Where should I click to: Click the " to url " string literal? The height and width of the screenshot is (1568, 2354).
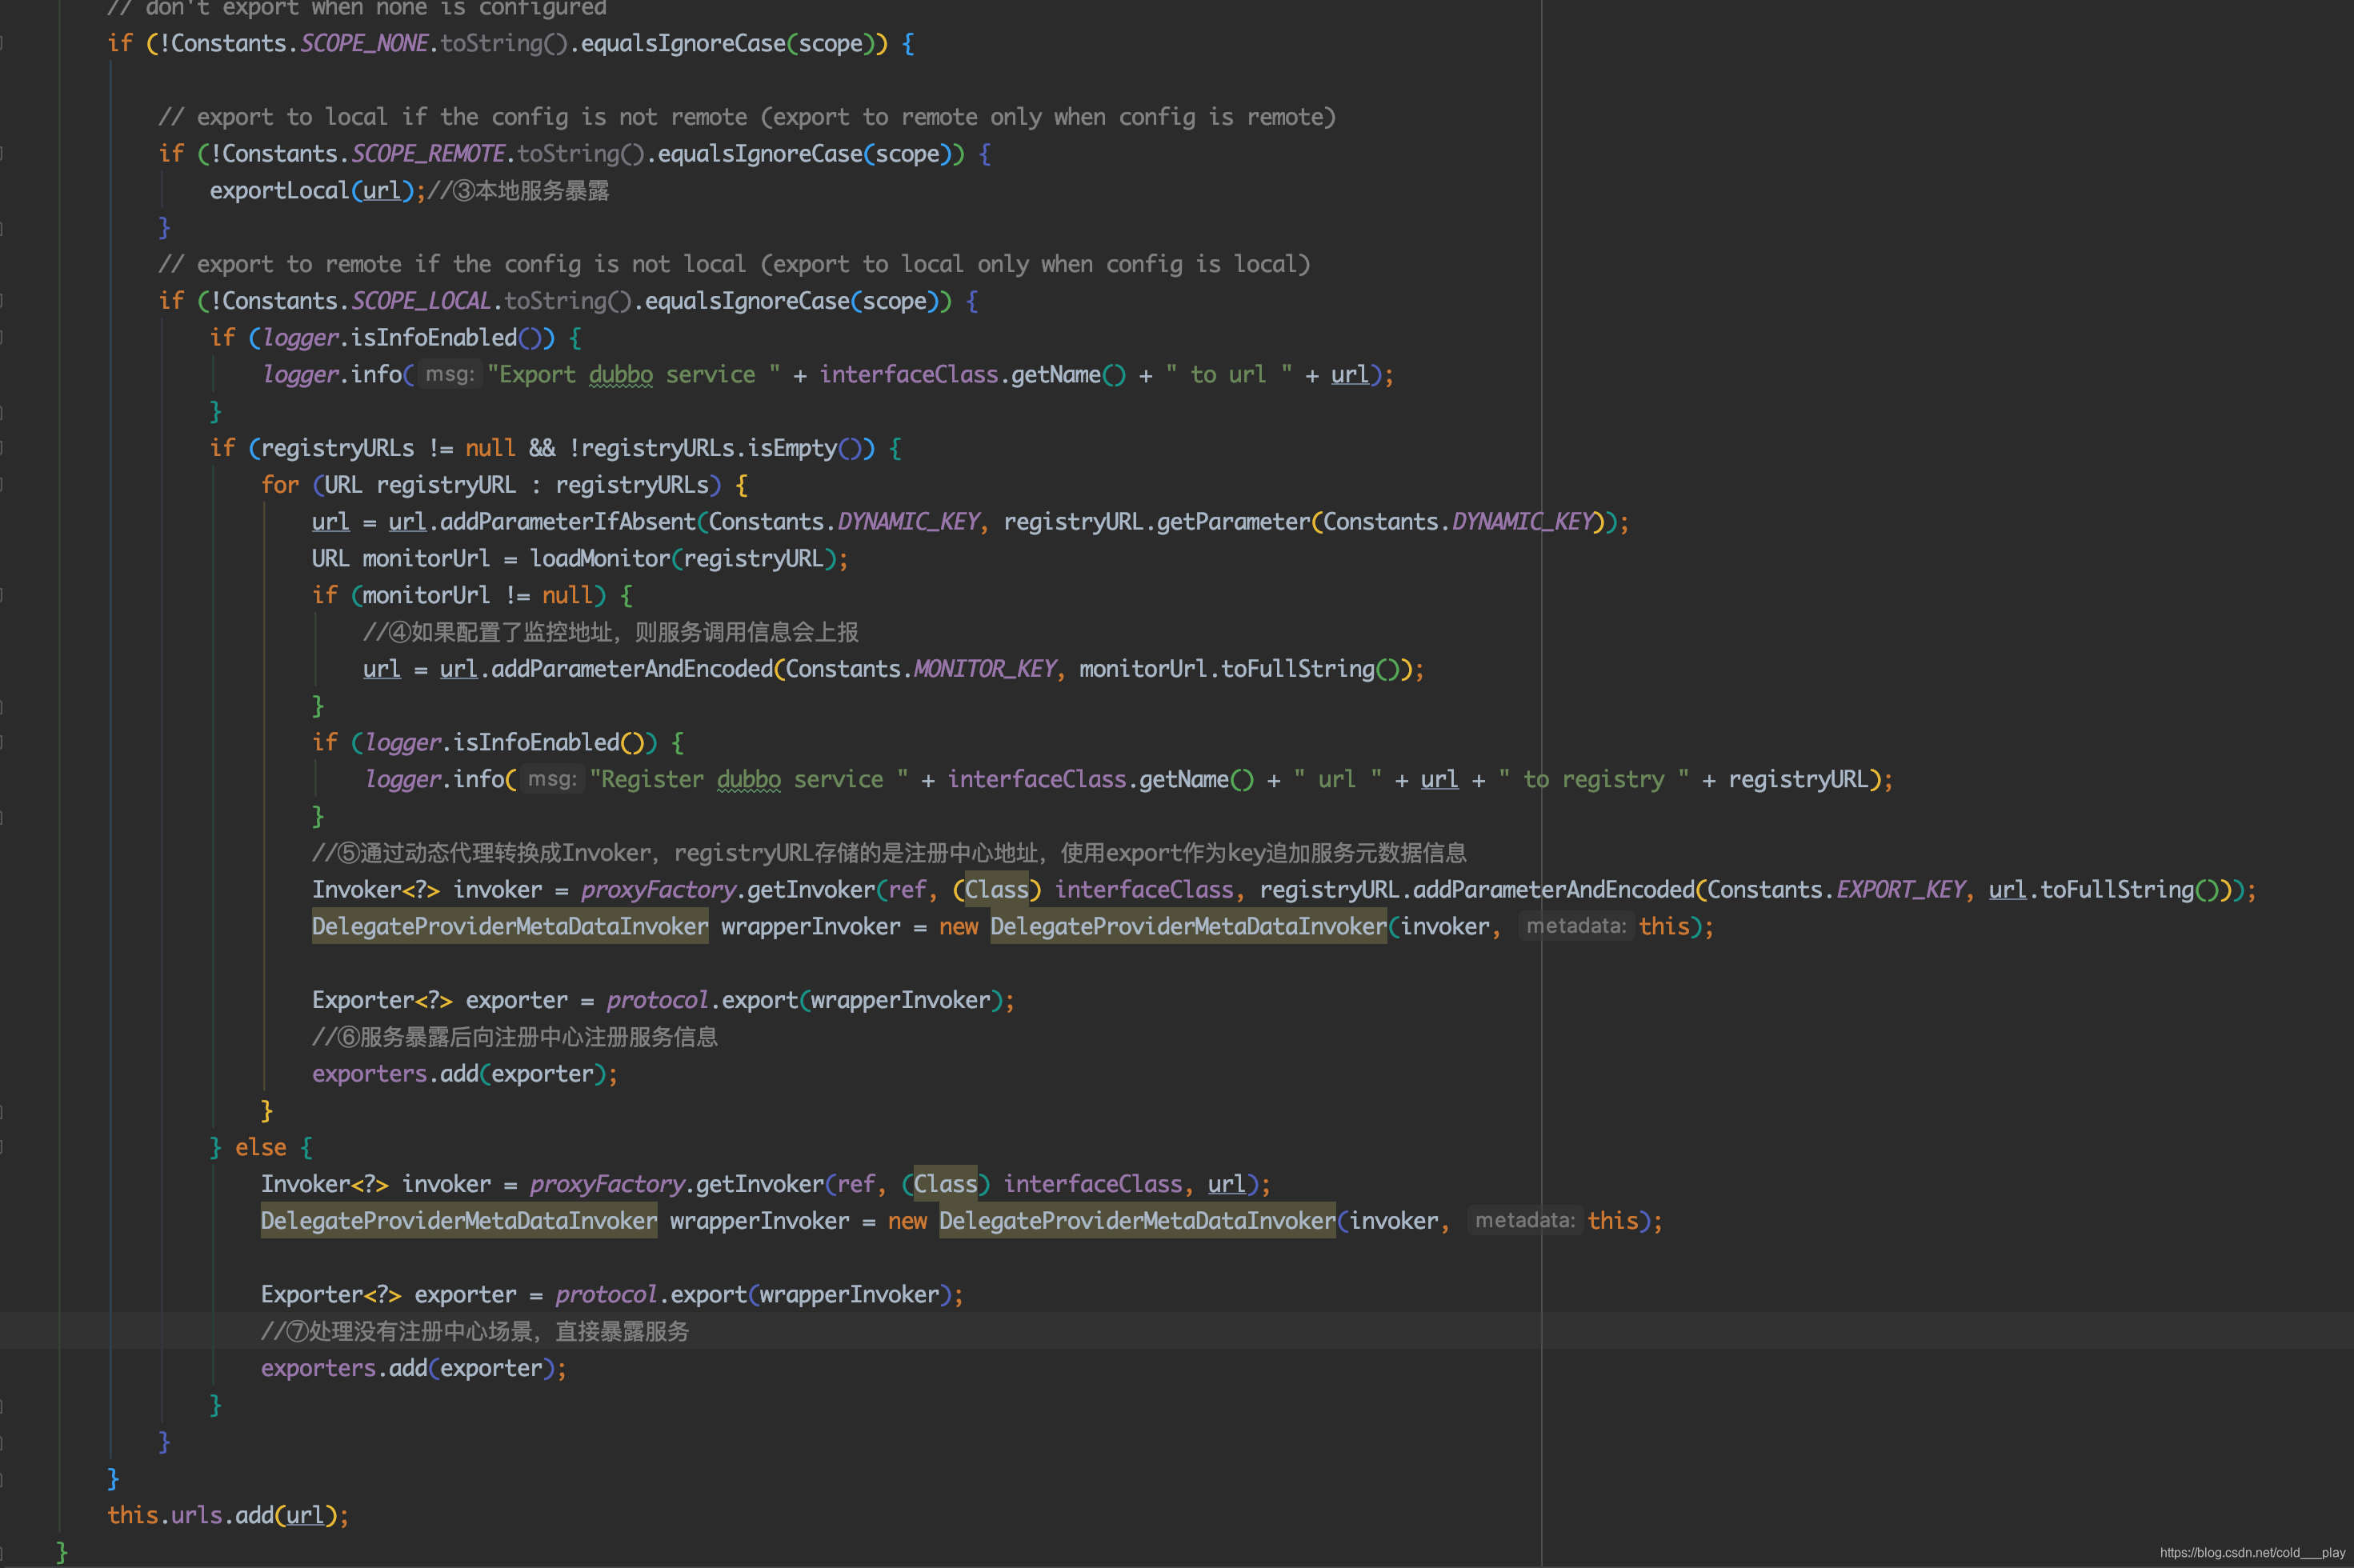[1229, 375]
